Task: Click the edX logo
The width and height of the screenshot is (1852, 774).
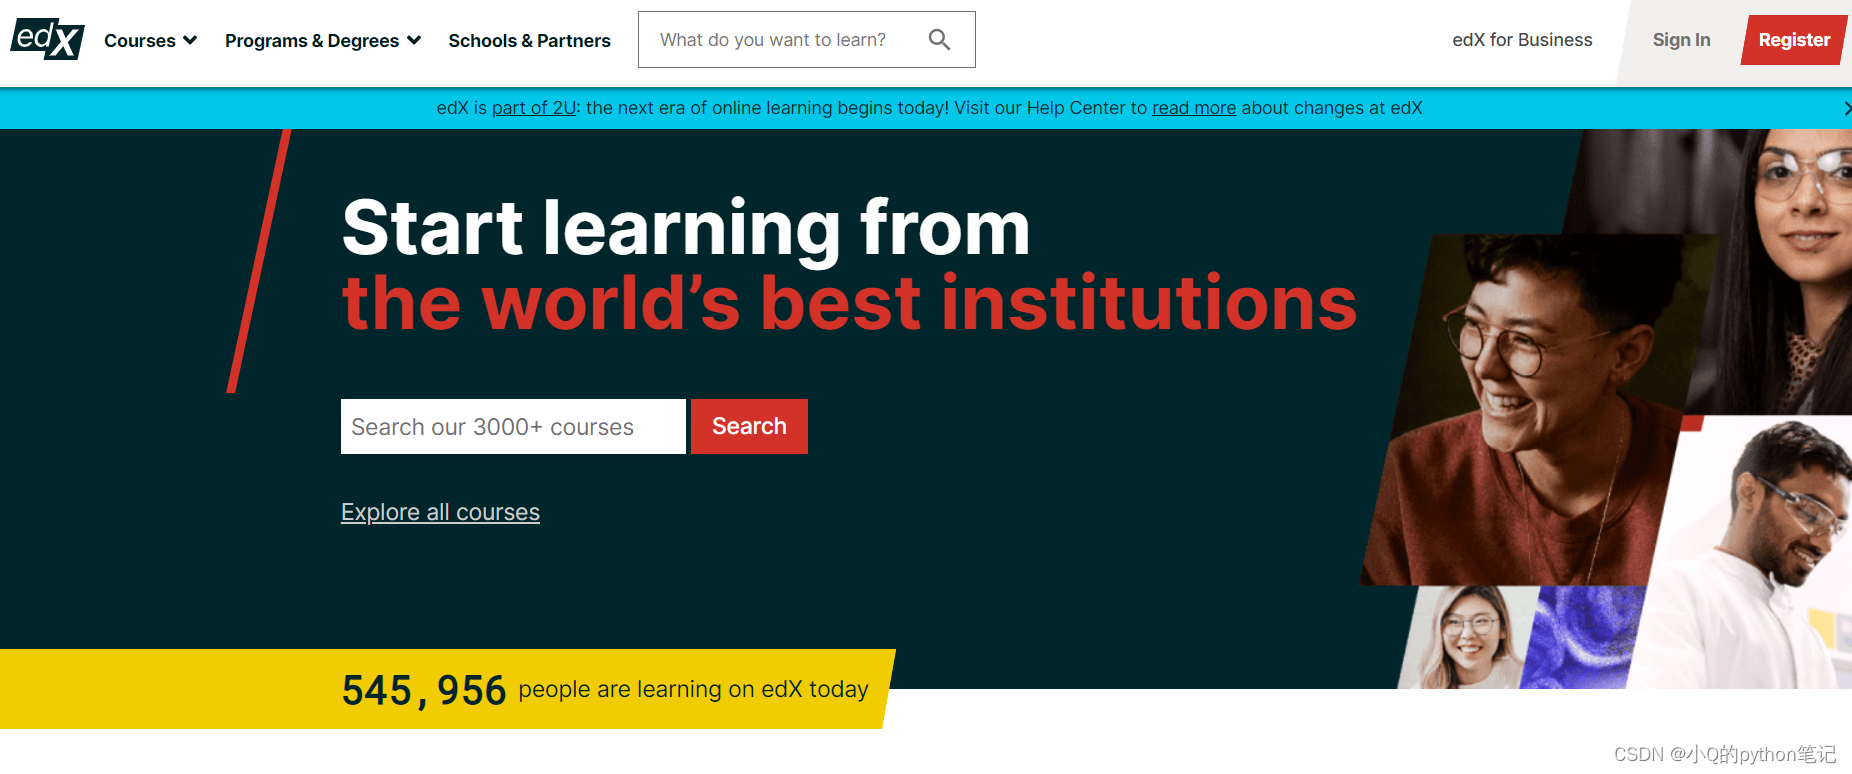Action: click(x=47, y=39)
